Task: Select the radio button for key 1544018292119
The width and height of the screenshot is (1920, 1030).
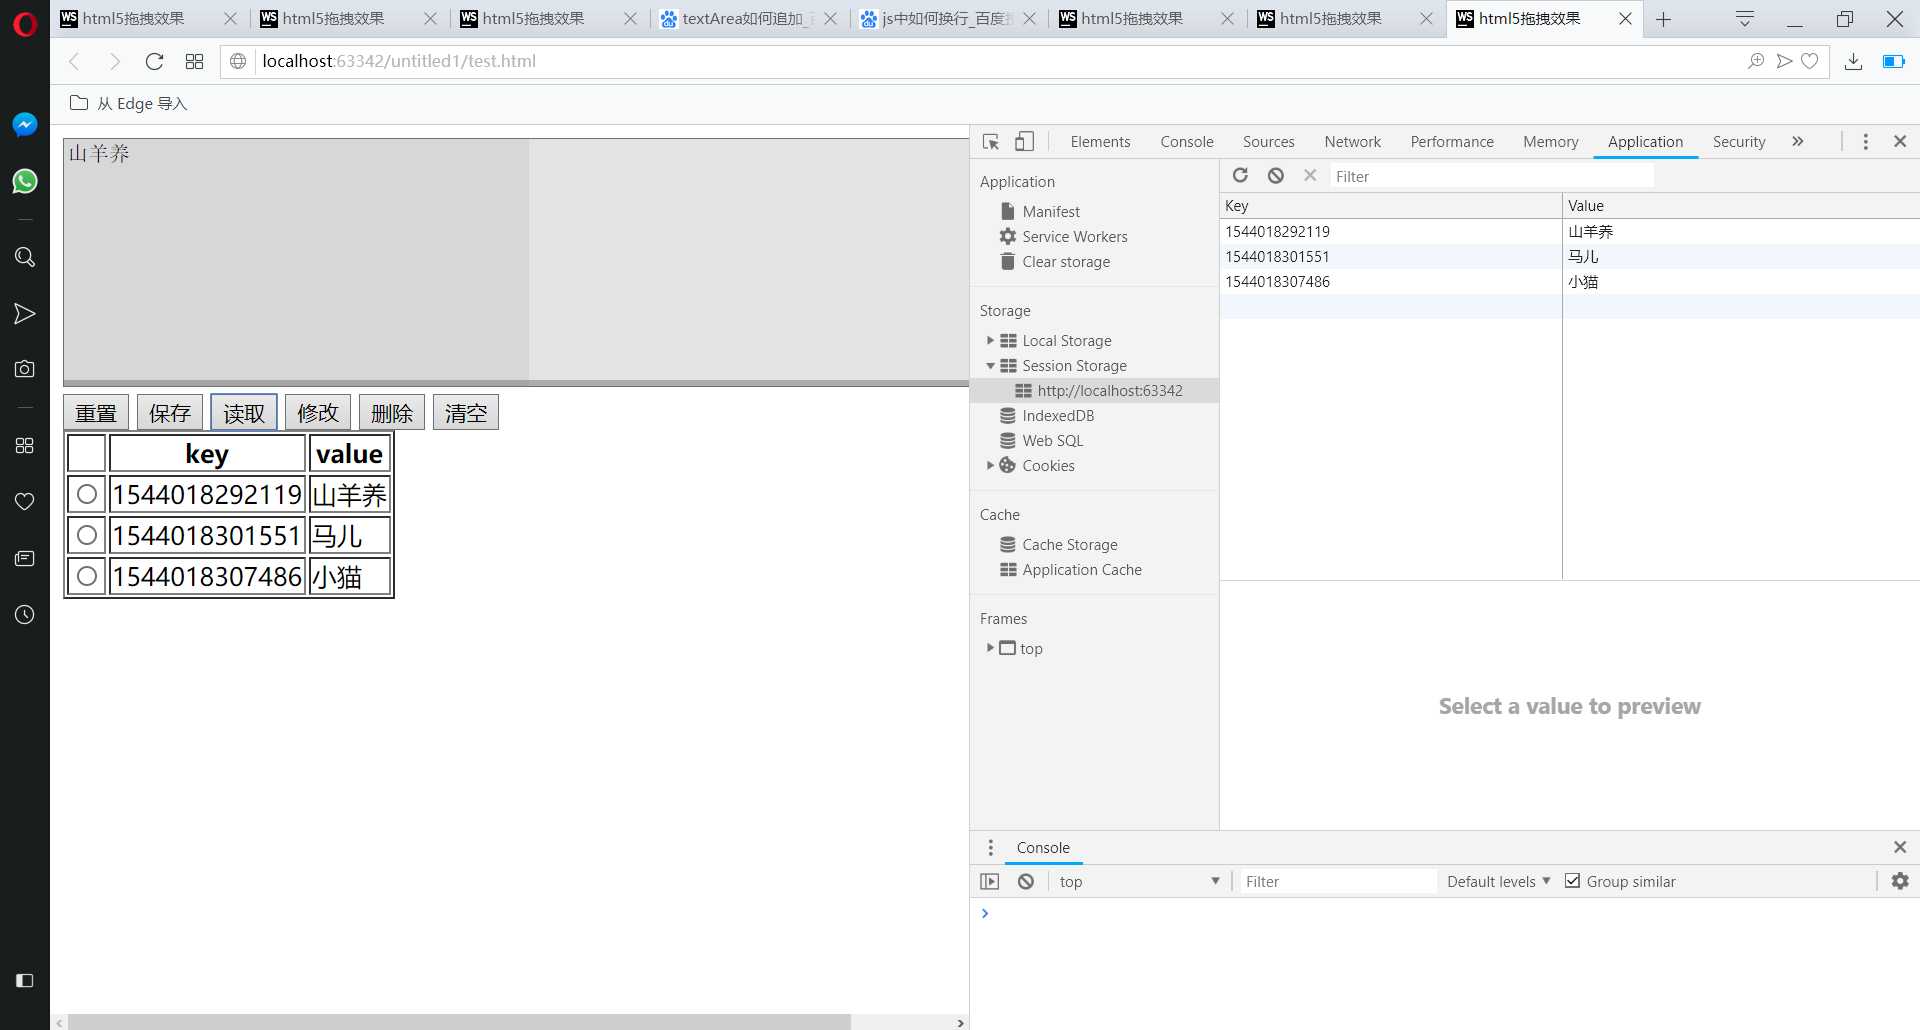Action: click(x=87, y=495)
